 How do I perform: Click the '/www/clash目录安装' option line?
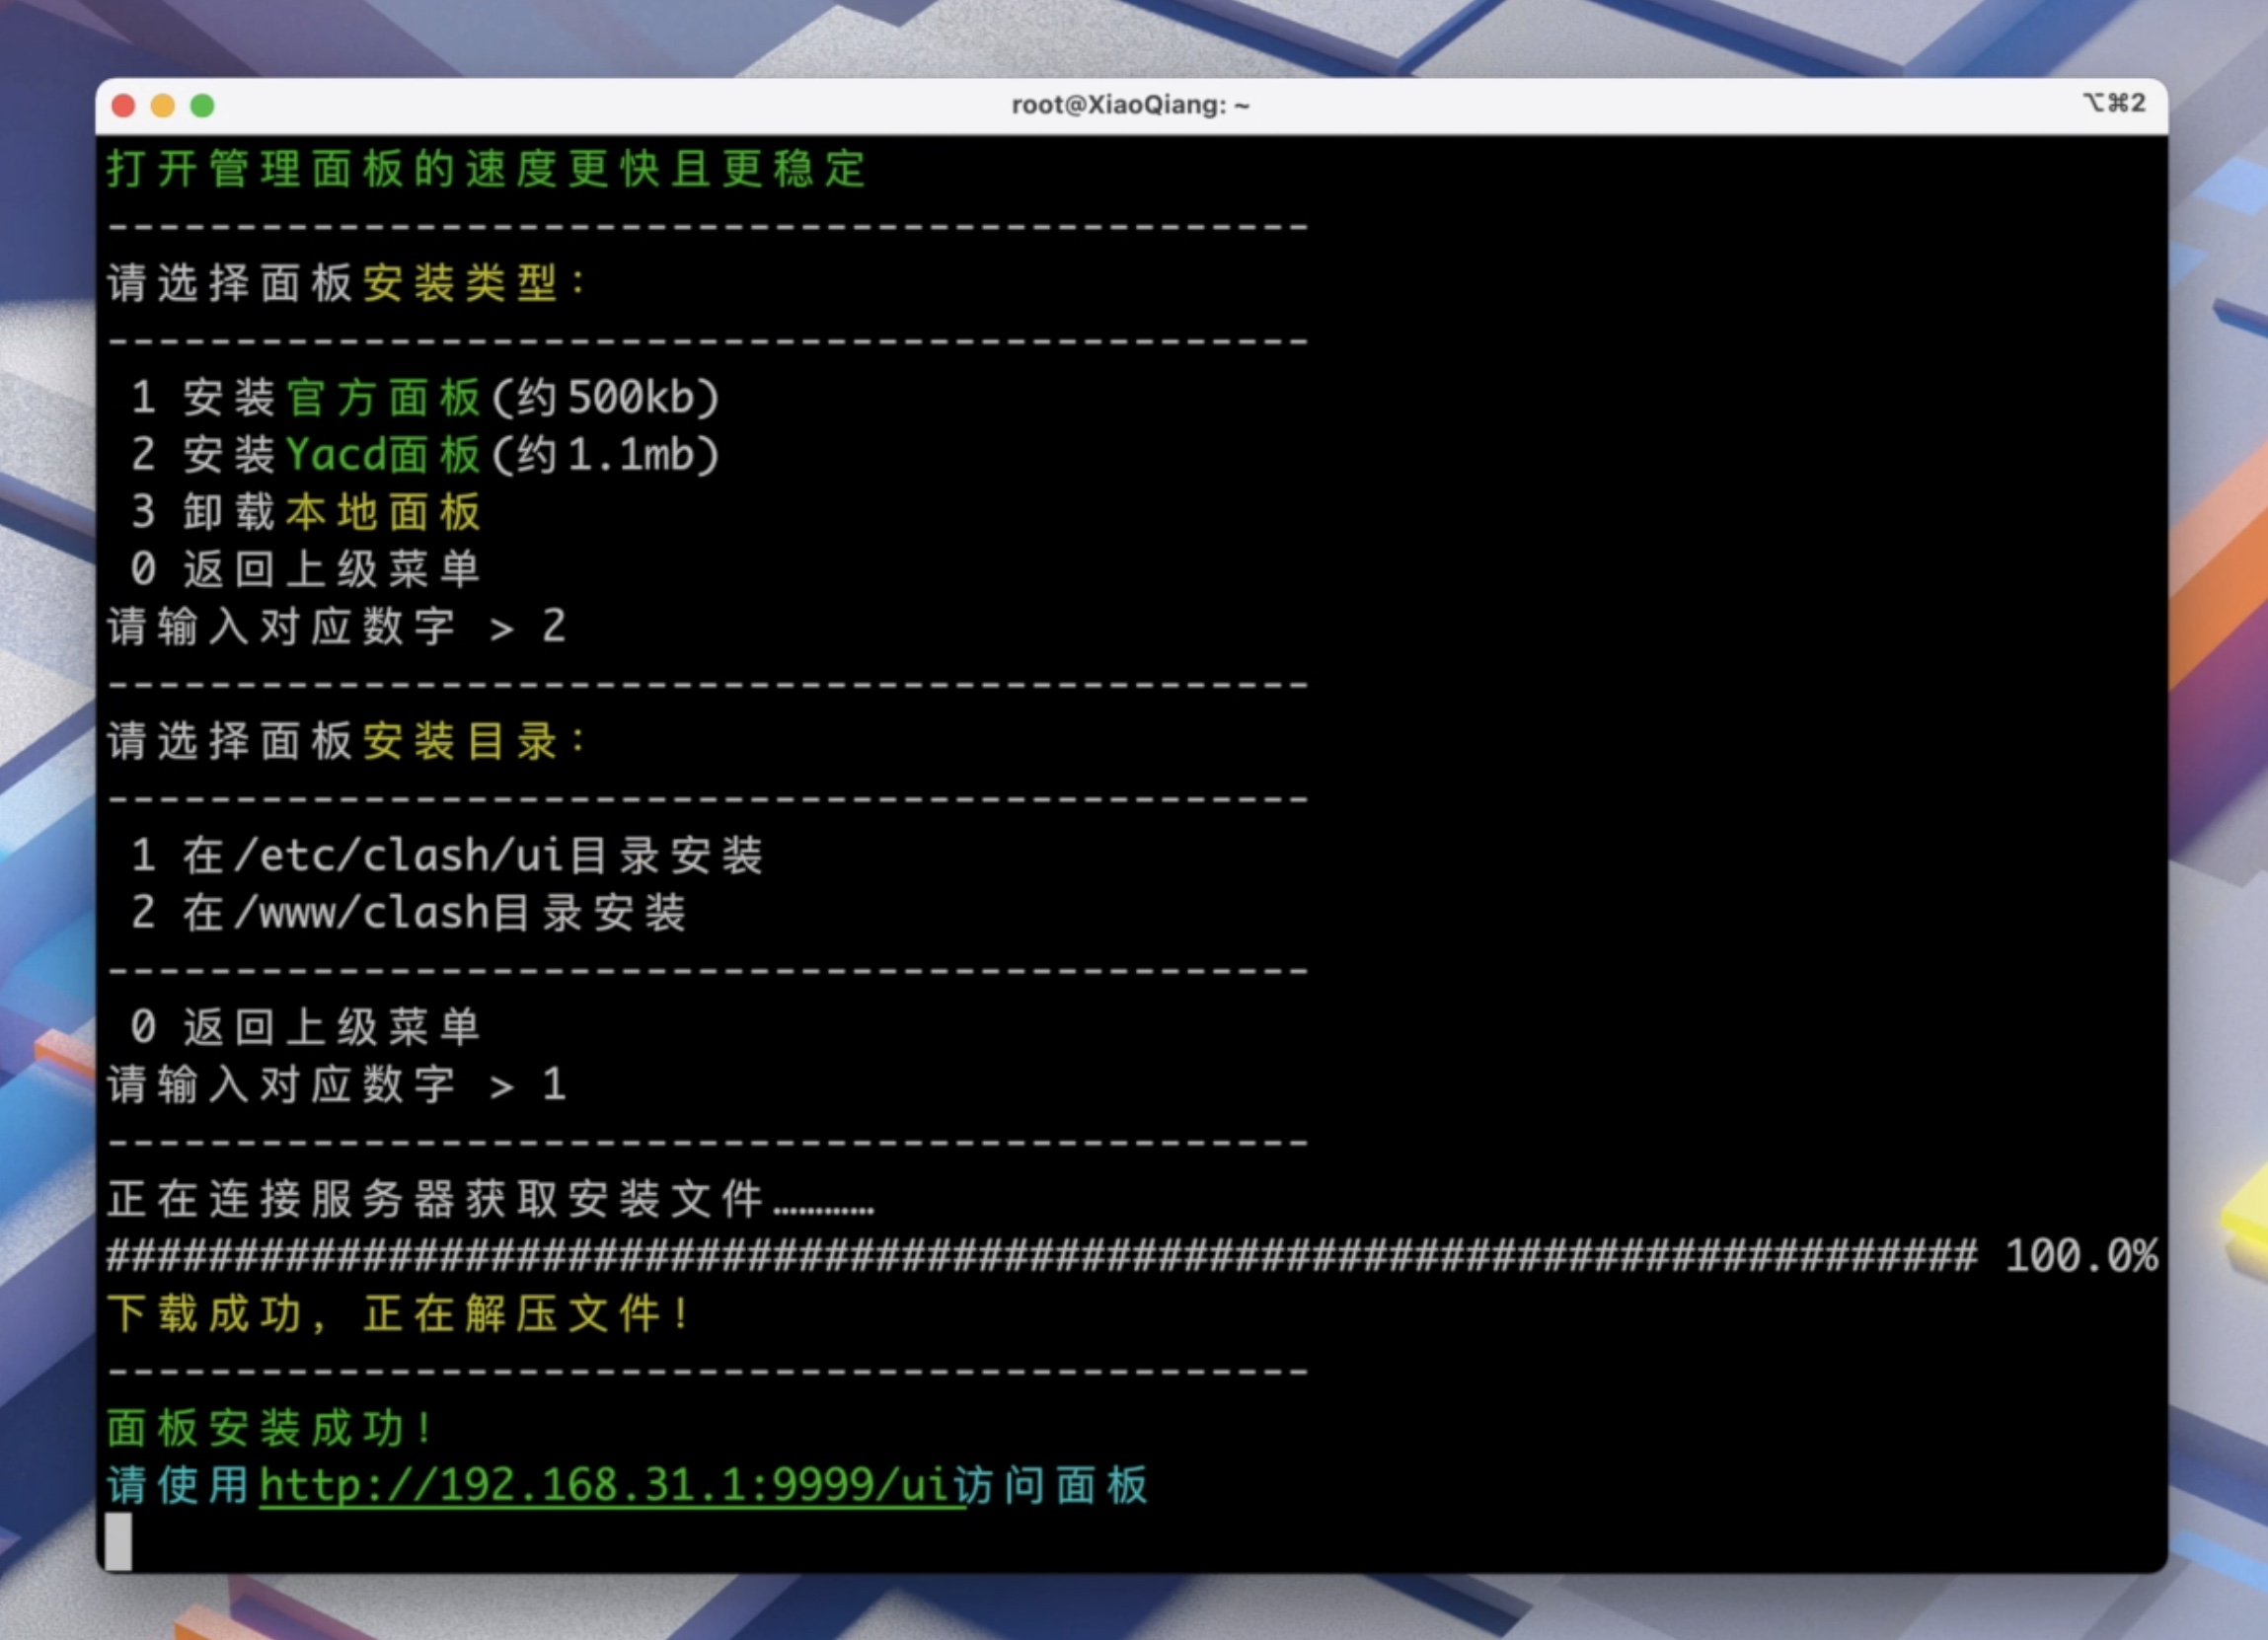click(x=408, y=913)
